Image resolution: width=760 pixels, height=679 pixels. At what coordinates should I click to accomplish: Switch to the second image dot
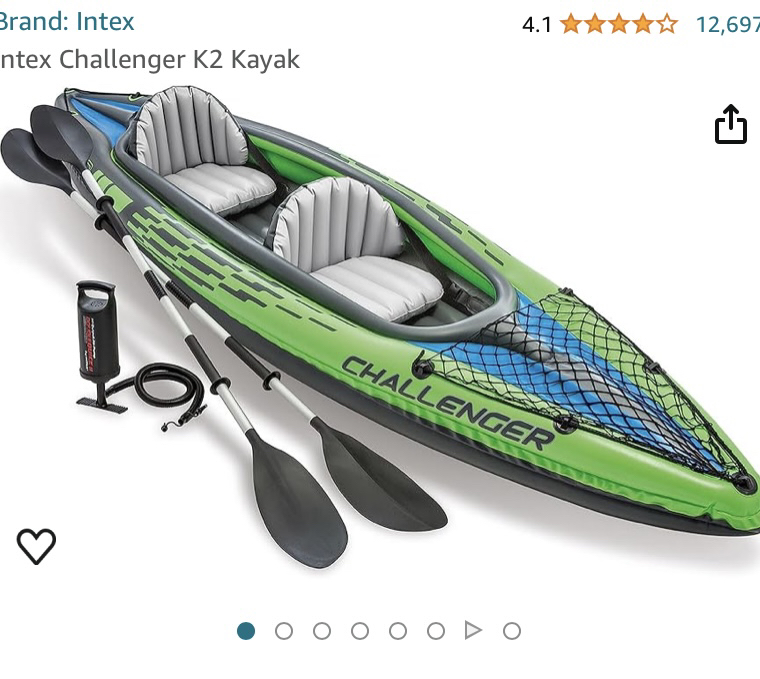point(284,631)
